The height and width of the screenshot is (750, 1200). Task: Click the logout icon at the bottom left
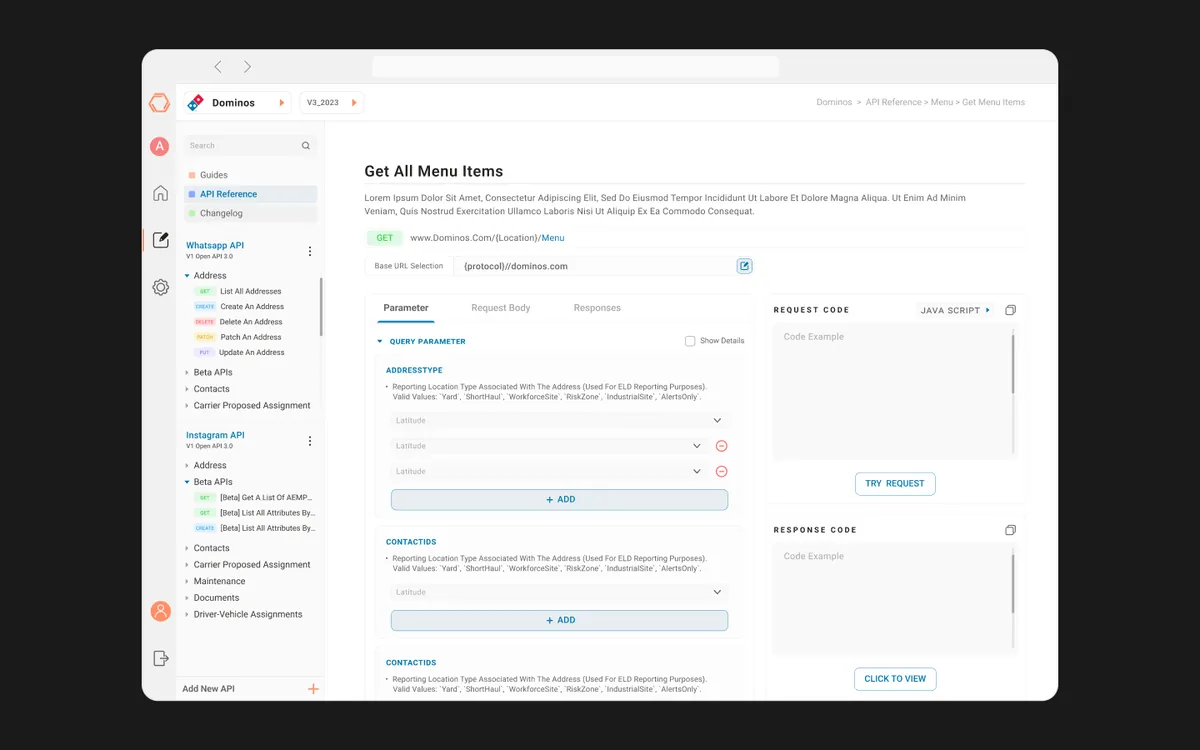click(160, 658)
